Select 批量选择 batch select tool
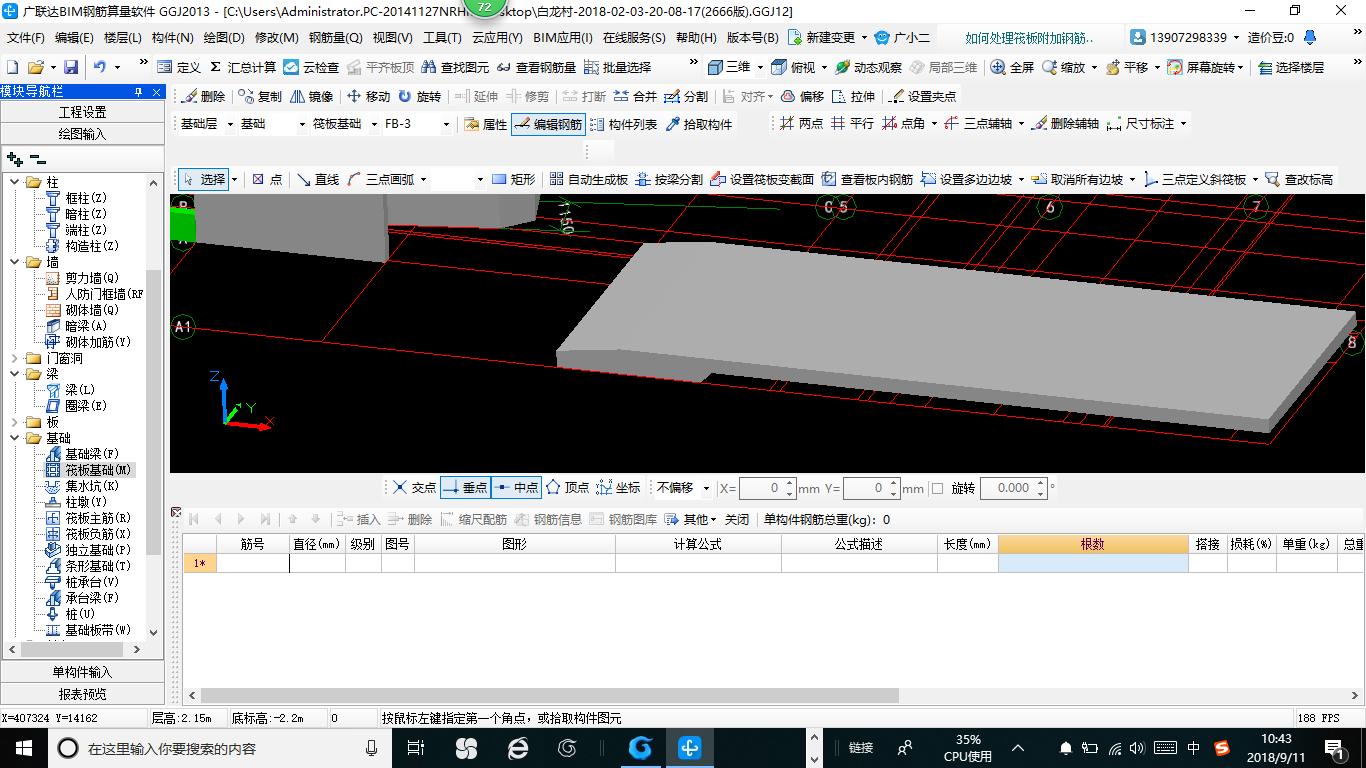Screen dimensions: 1366x768 click(617, 67)
